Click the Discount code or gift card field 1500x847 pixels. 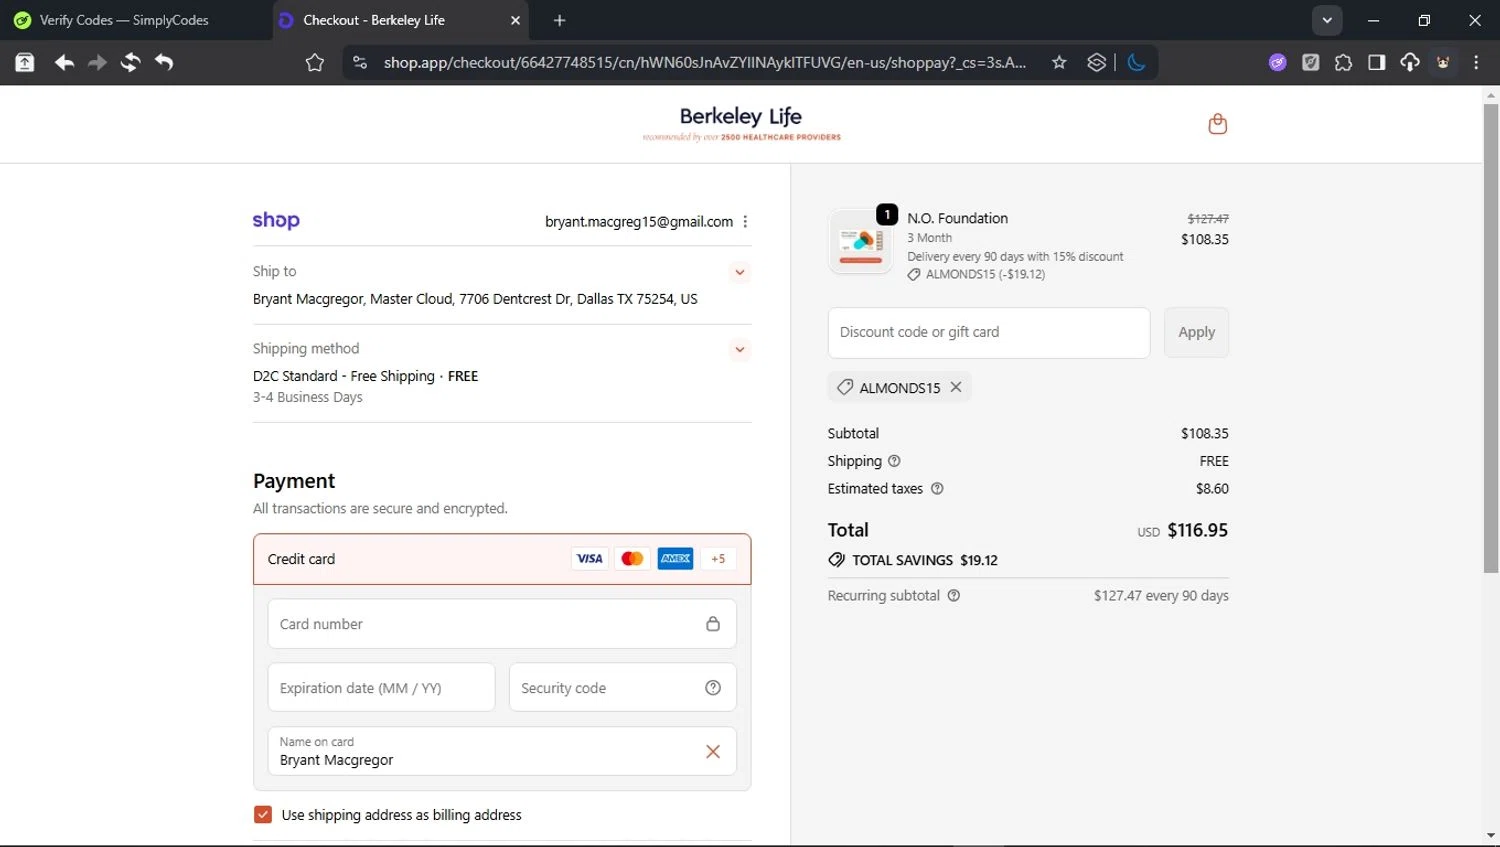click(989, 332)
